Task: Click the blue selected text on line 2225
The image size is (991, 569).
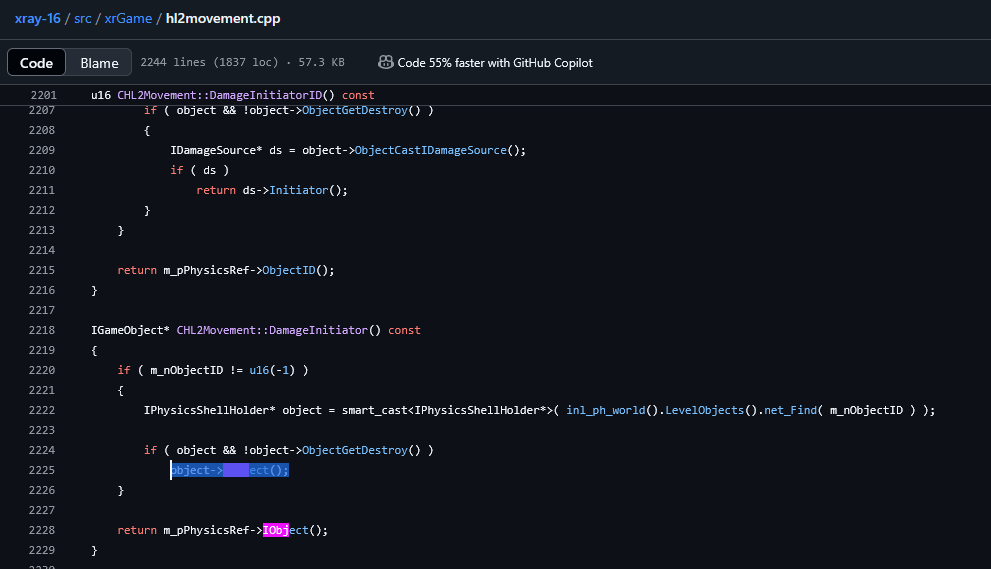Action: pos(230,470)
